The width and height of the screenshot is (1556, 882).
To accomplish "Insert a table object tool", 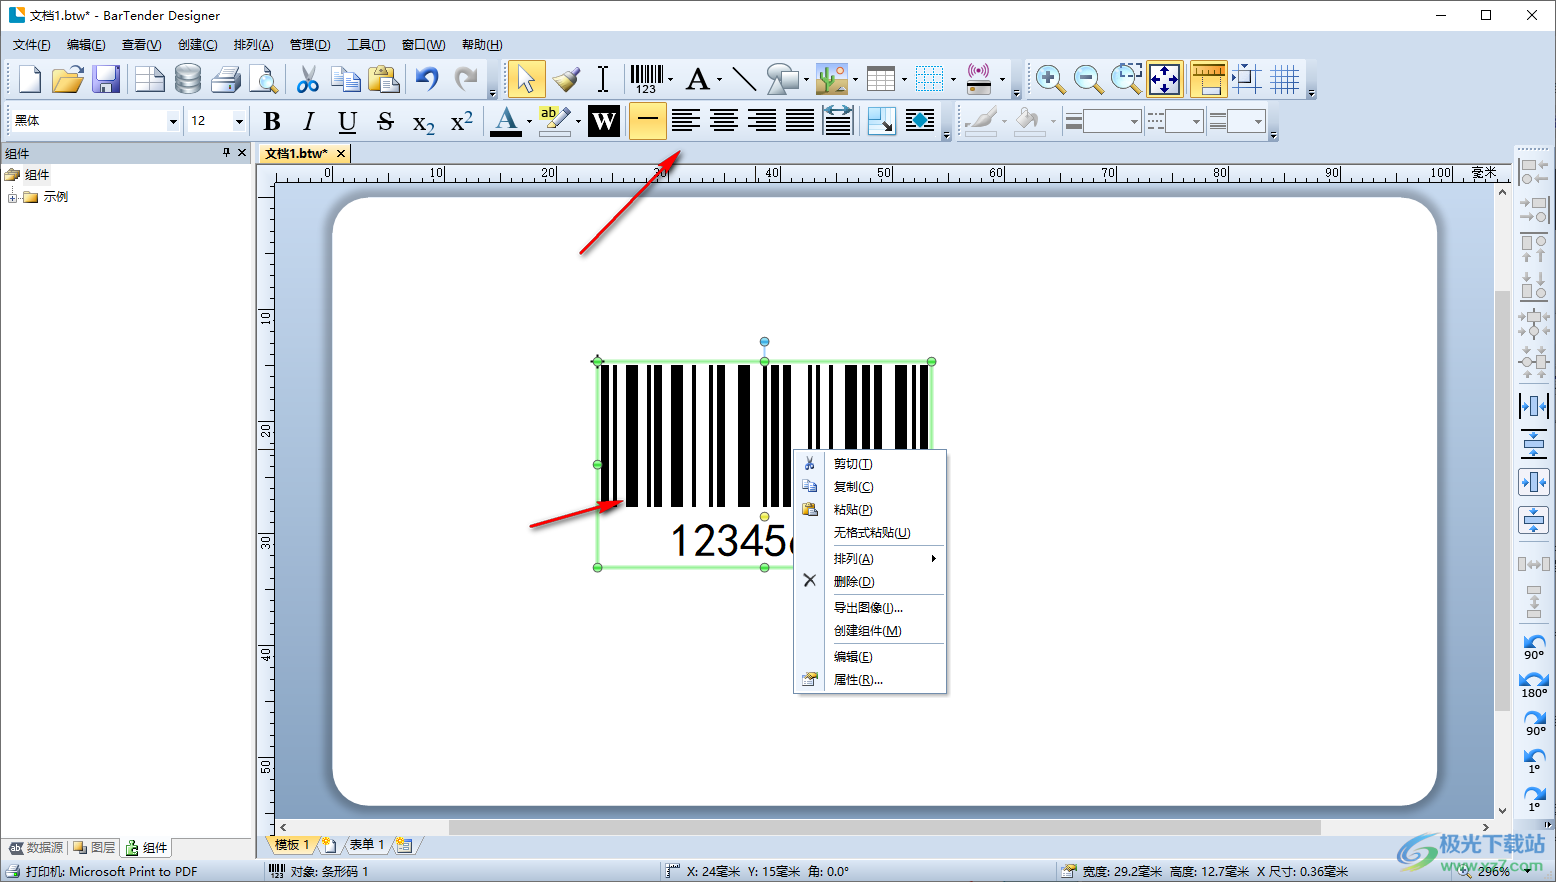I will [881, 79].
